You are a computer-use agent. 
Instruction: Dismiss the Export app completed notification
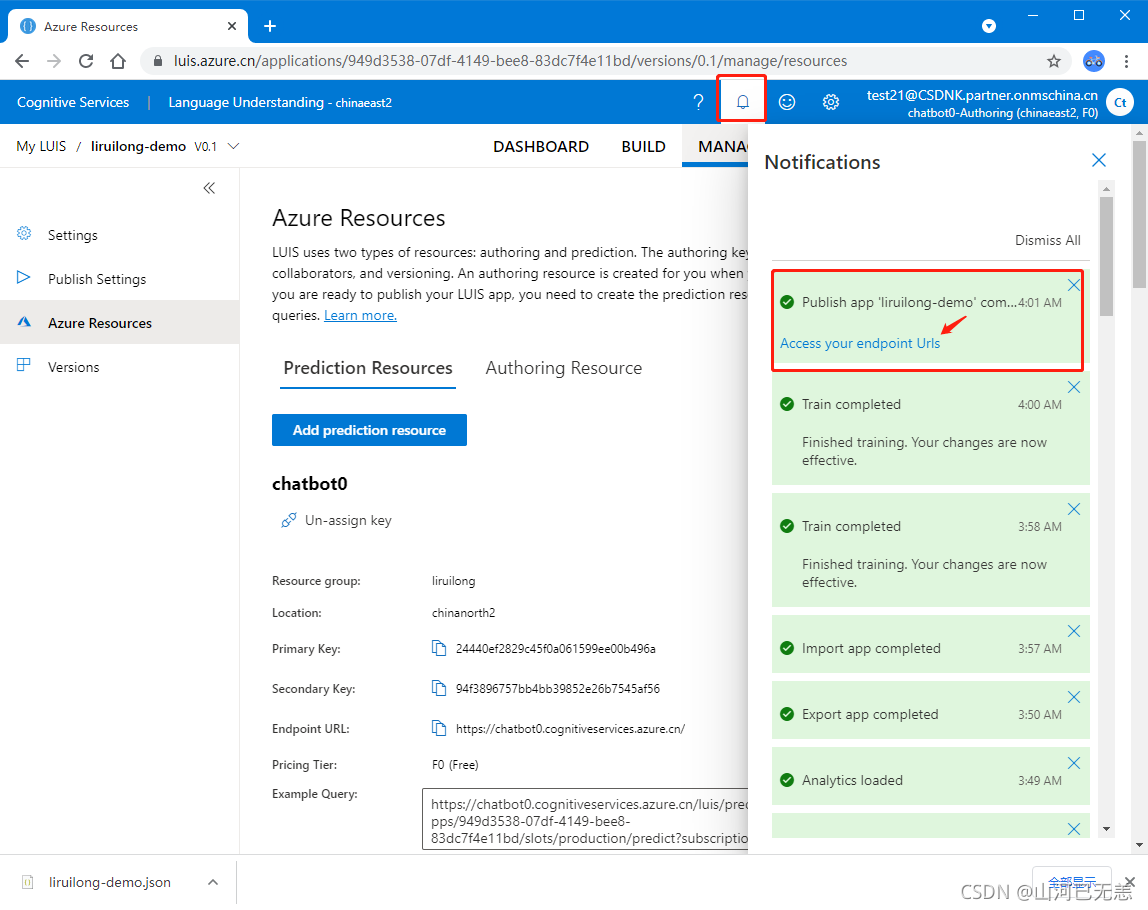1073,697
